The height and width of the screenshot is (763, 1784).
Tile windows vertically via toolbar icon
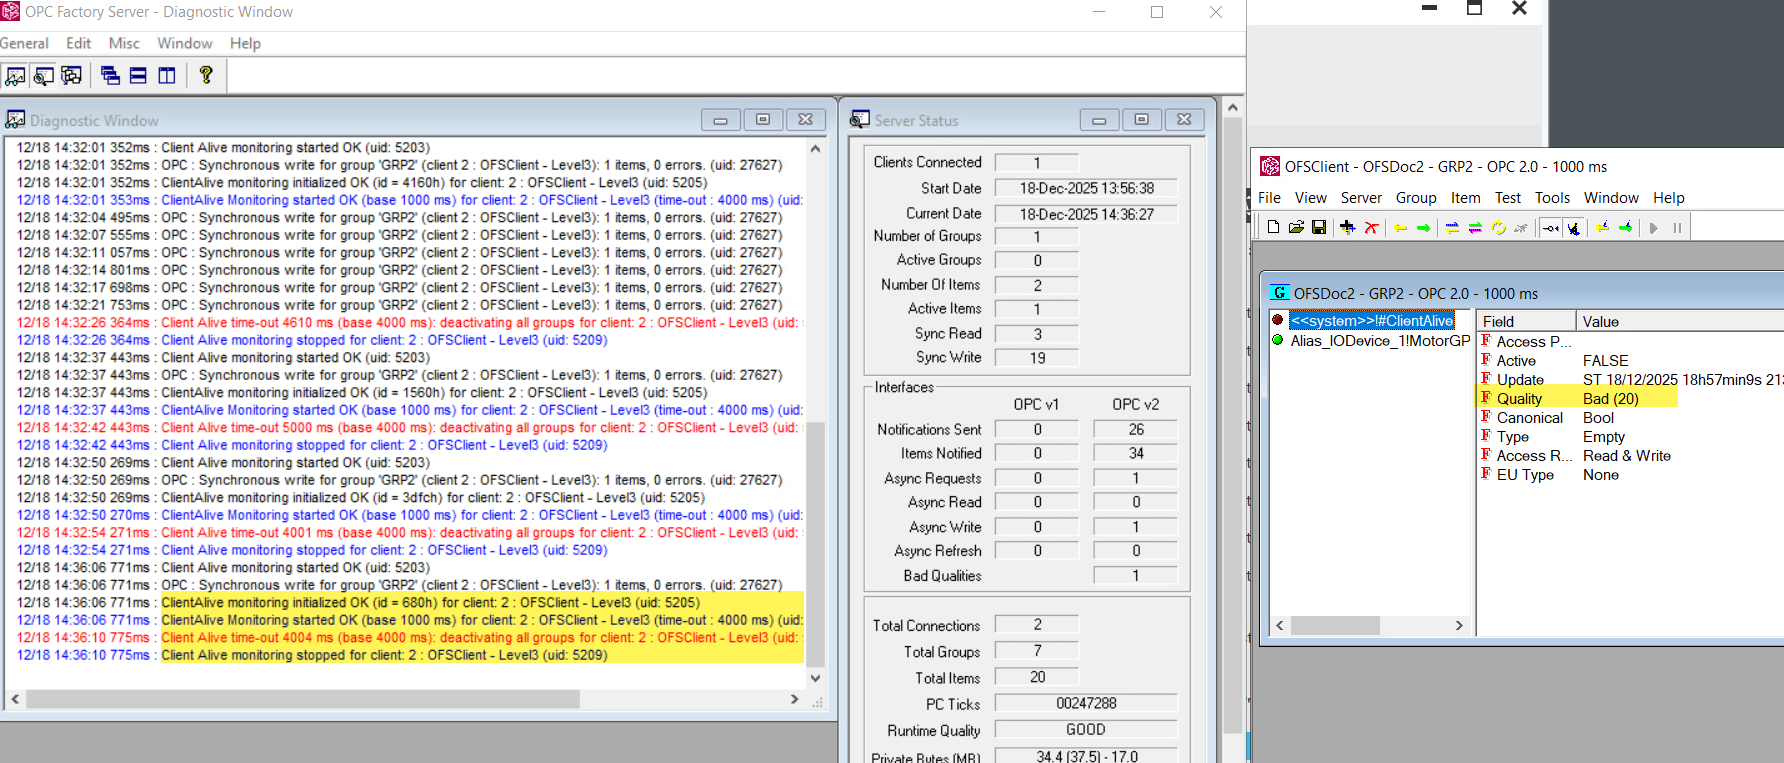pyautogui.click(x=166, y=75)
